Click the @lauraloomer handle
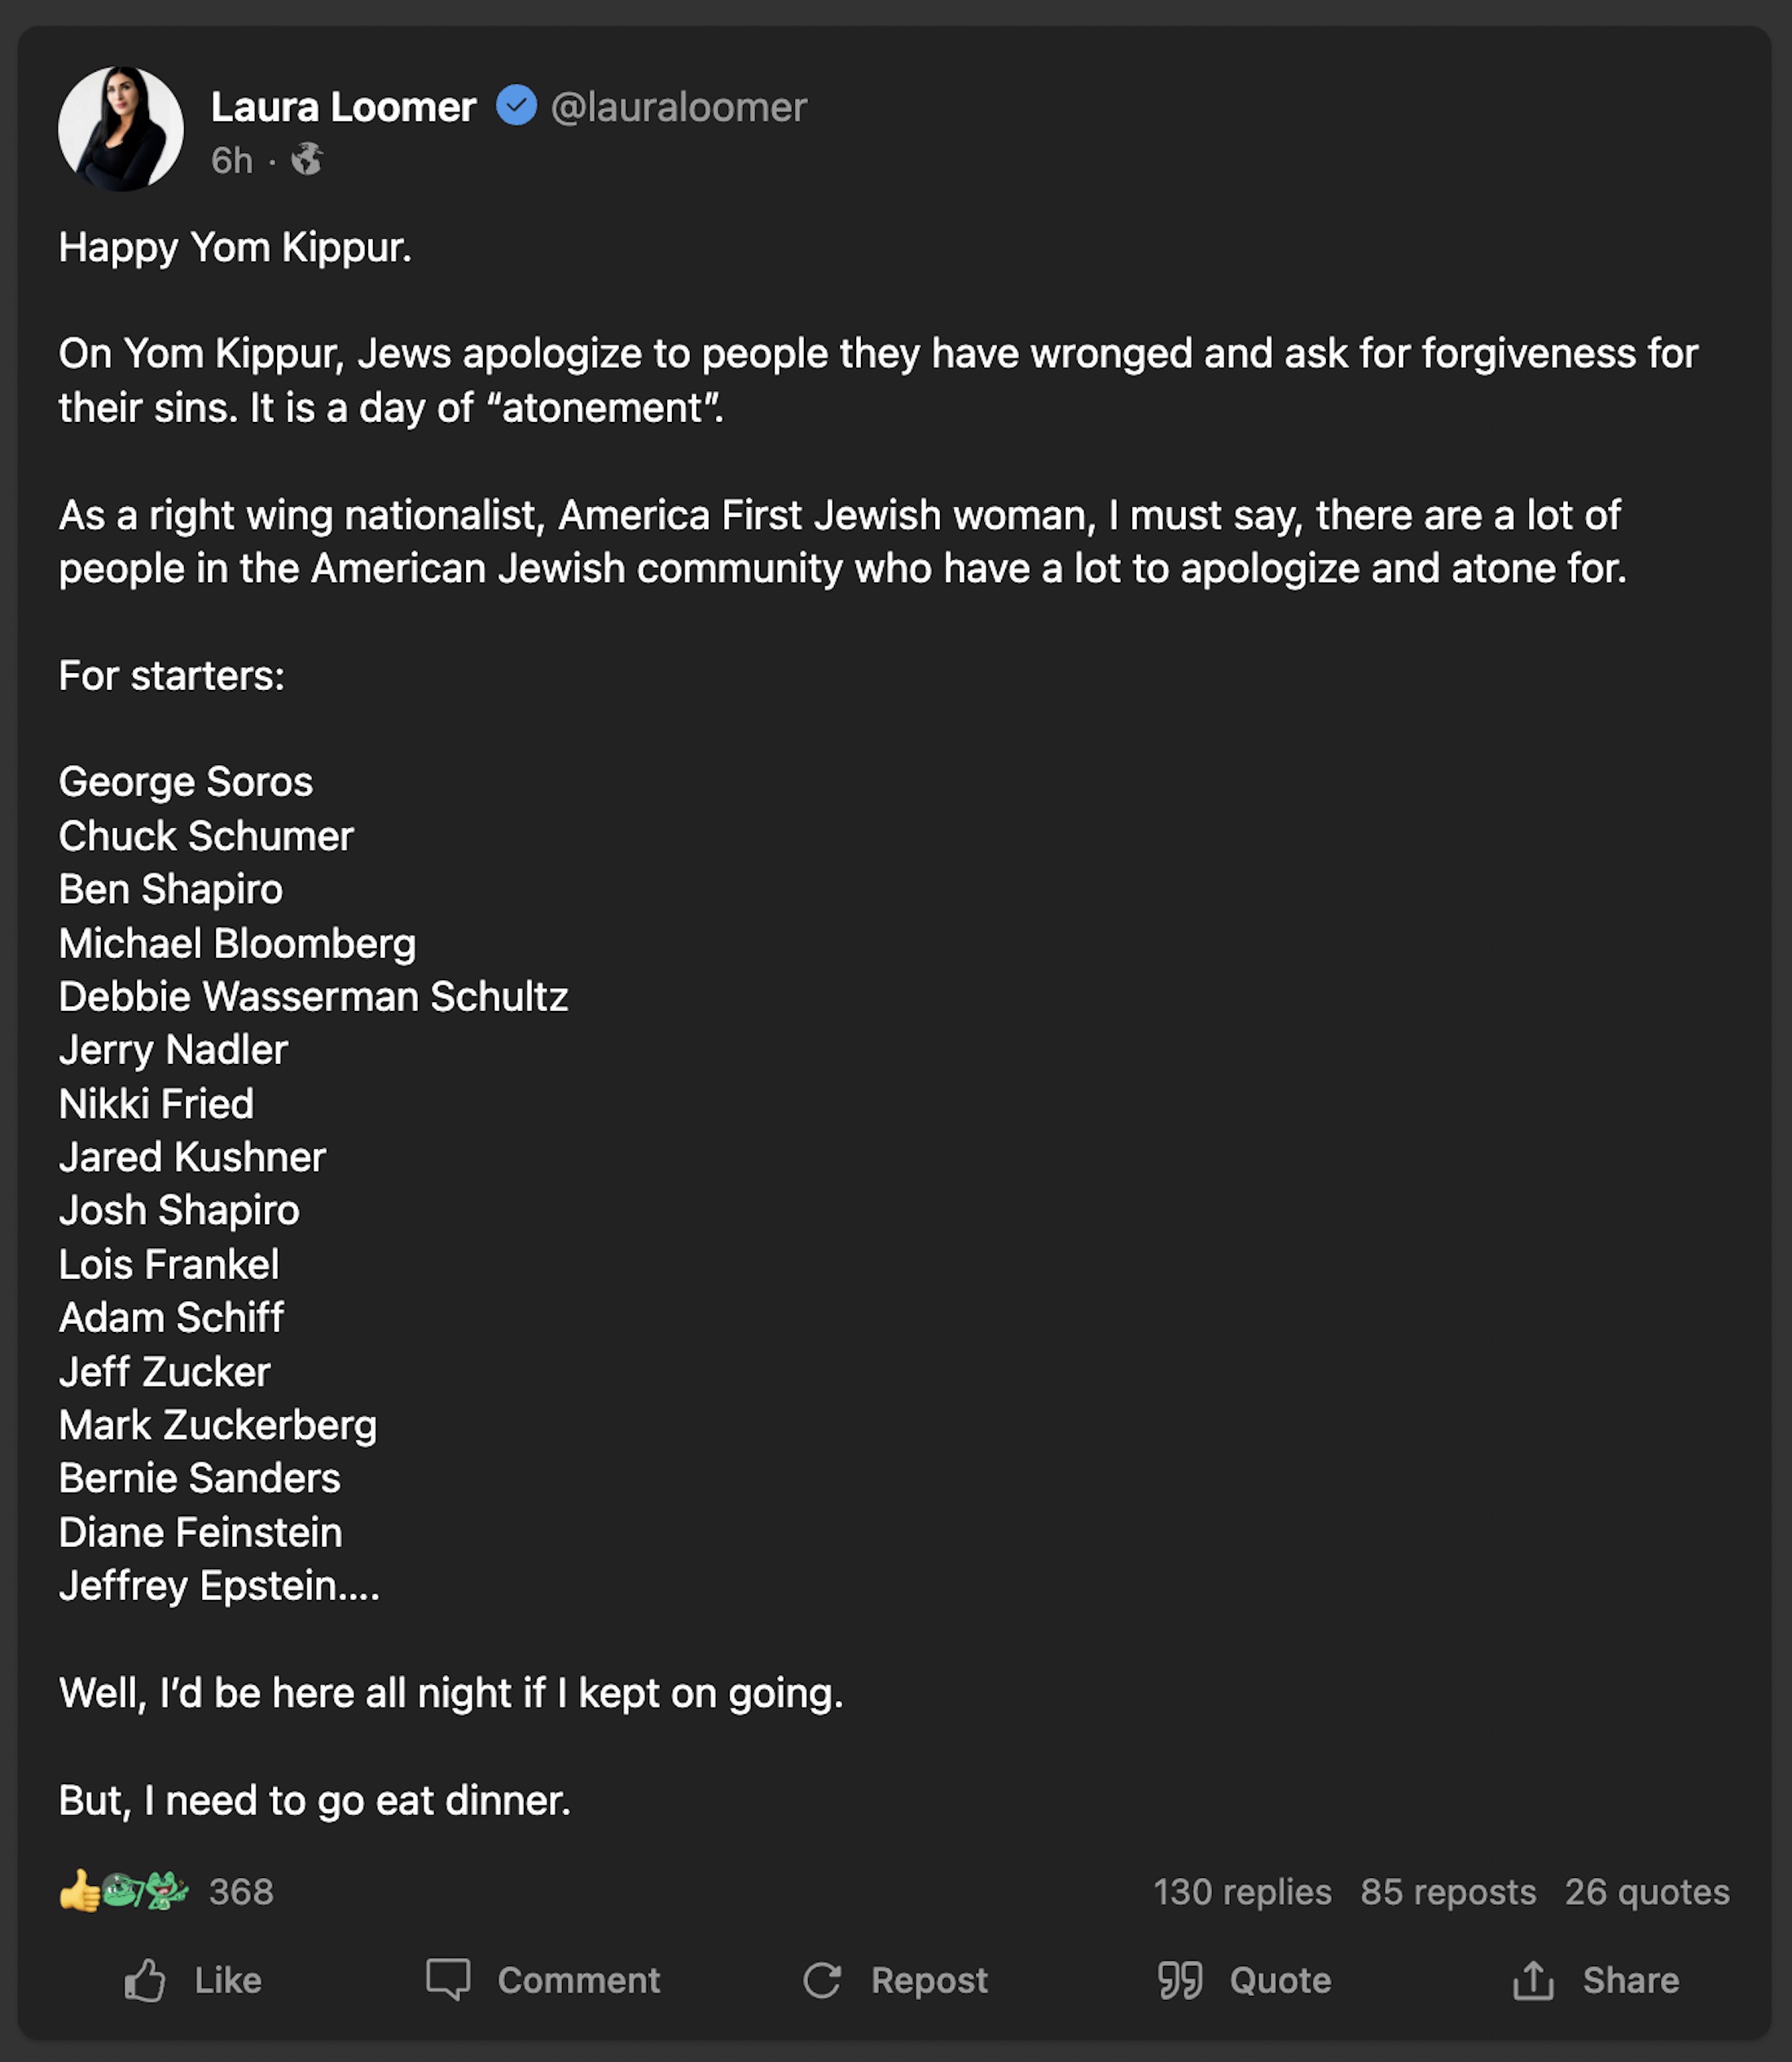1792x2062 pixels. point(678,107)
